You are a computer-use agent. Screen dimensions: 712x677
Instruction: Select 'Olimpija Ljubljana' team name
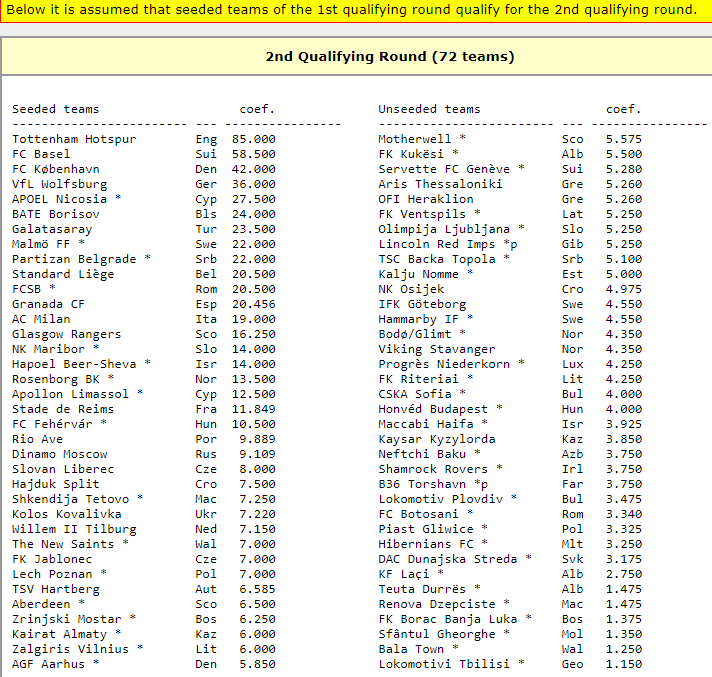point(444,229)
